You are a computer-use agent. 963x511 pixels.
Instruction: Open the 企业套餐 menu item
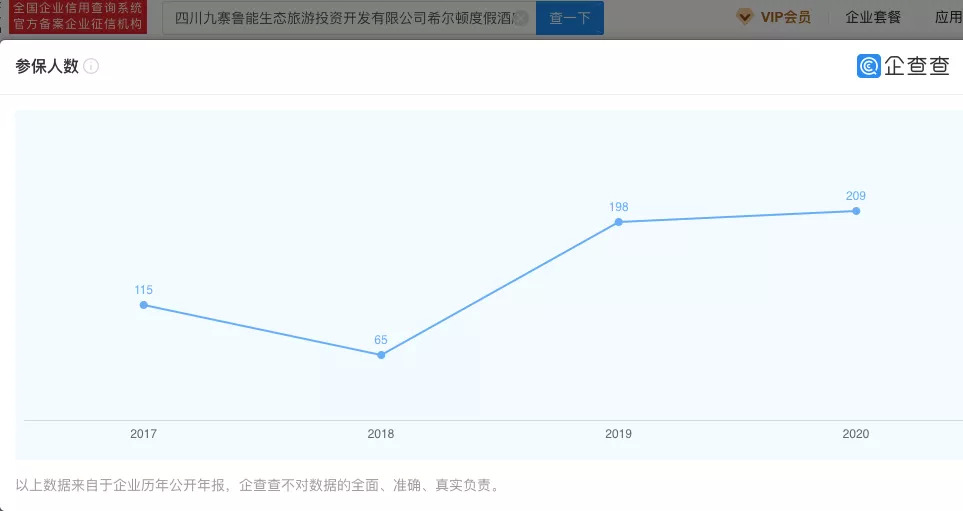pos(873,17)
